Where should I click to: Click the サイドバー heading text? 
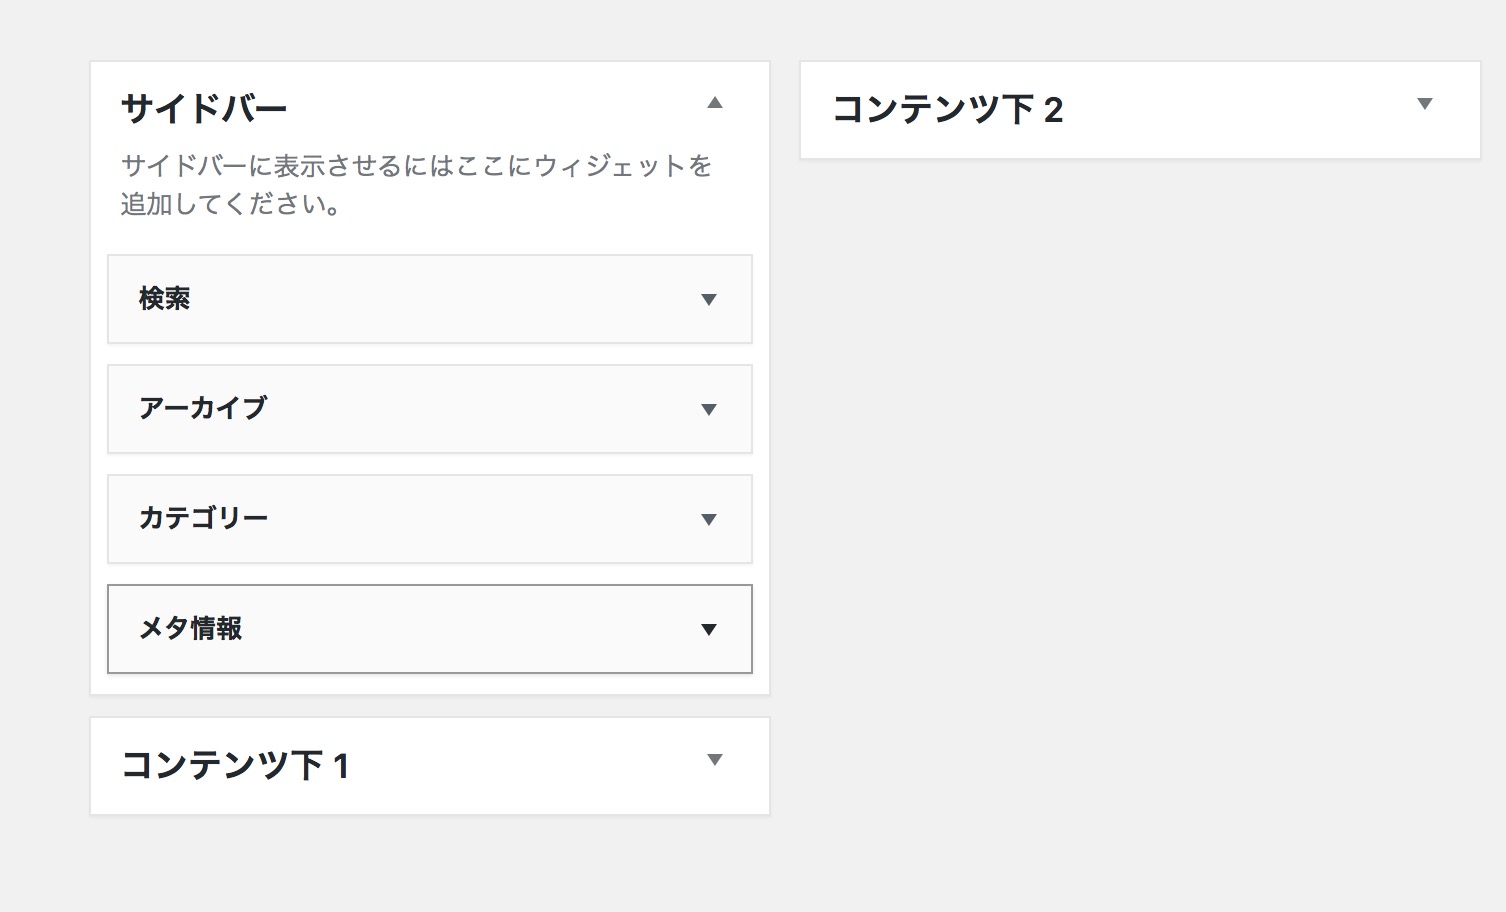[204, 108]
